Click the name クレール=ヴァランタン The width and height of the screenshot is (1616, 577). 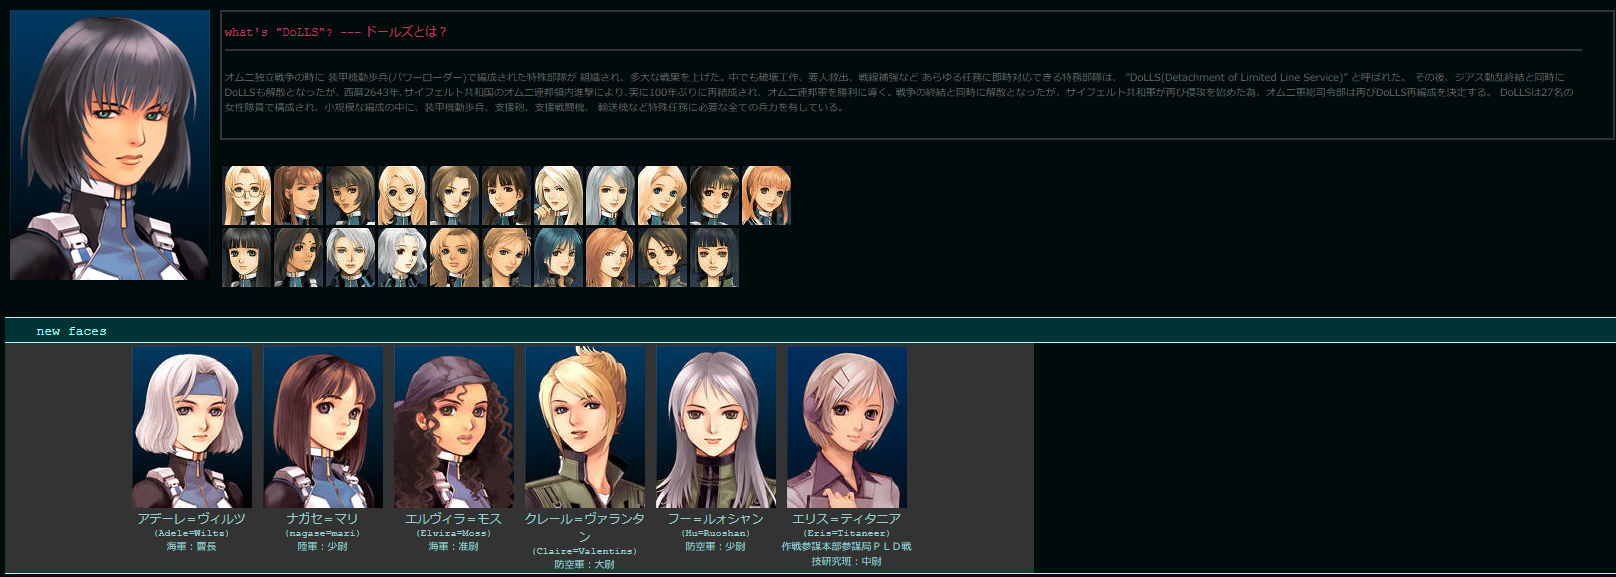point(585,528)
